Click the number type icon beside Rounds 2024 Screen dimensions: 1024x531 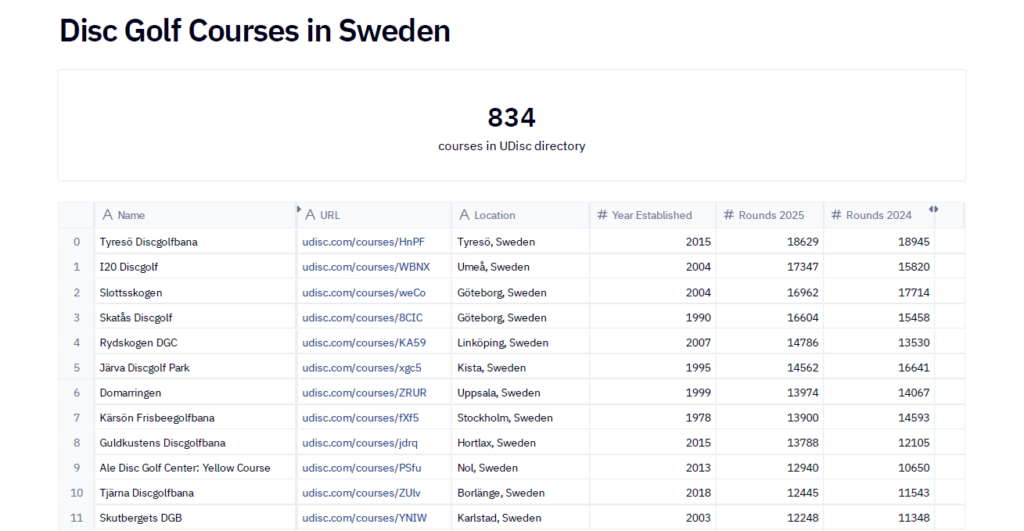pos(836,215)
